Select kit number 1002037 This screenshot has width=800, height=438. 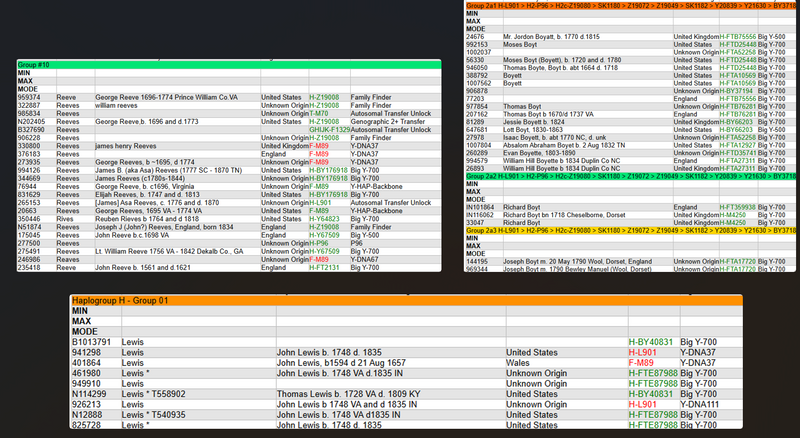479,52
